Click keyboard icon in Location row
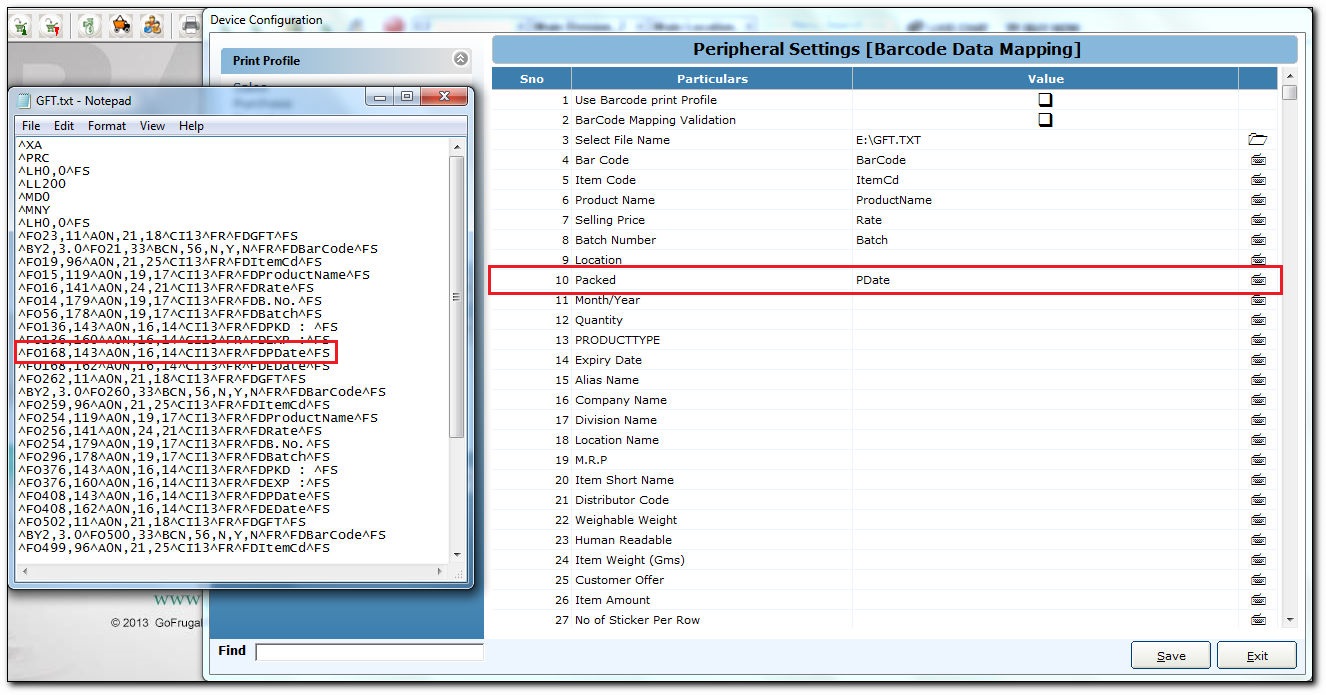Image resolution: width=1326 pixels, height=695 pixels. pyautogui.click(x=1258, y=260)
